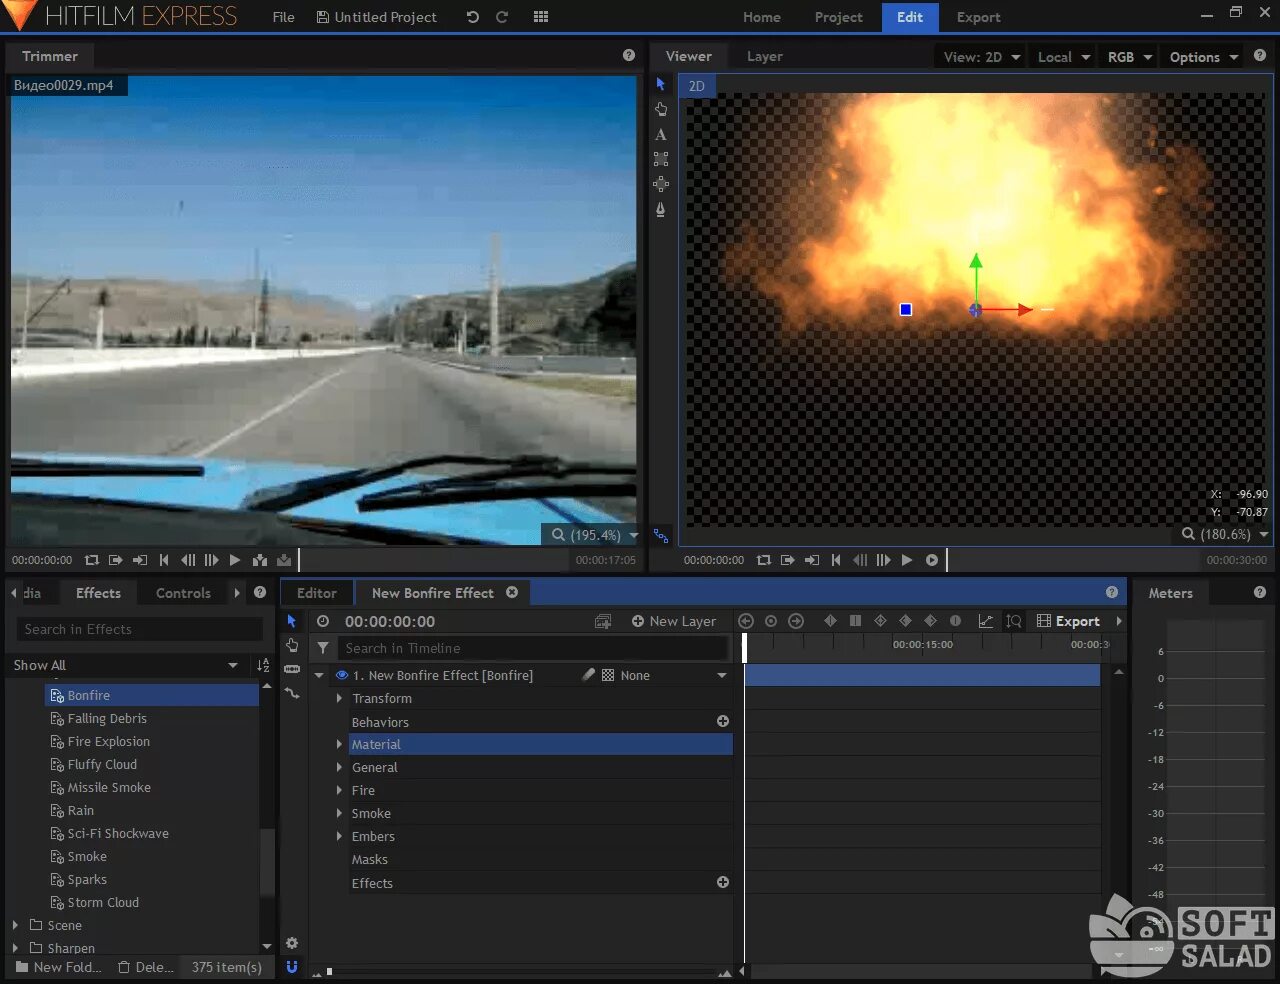Click Viewer play button
This screenshot has height=984, width=1280.
(x=907, y=560)
